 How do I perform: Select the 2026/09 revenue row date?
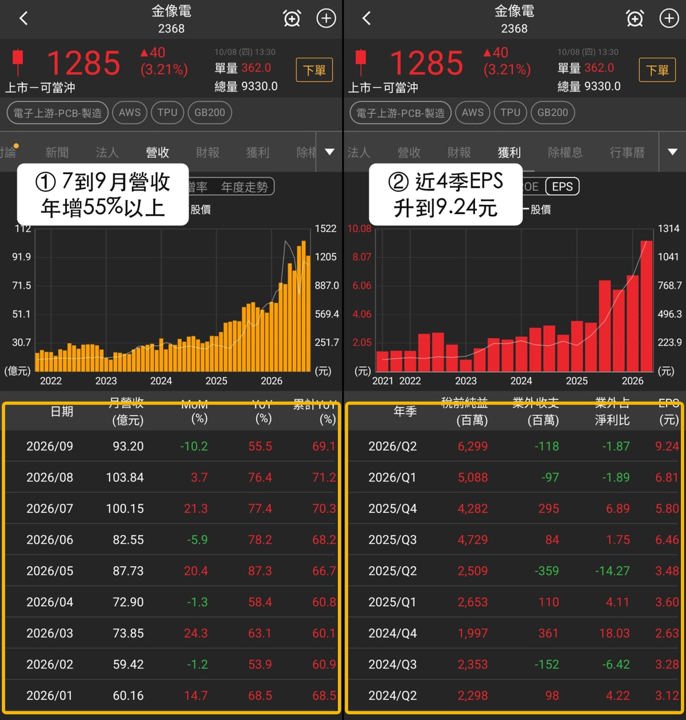click(x=50, y=446)
